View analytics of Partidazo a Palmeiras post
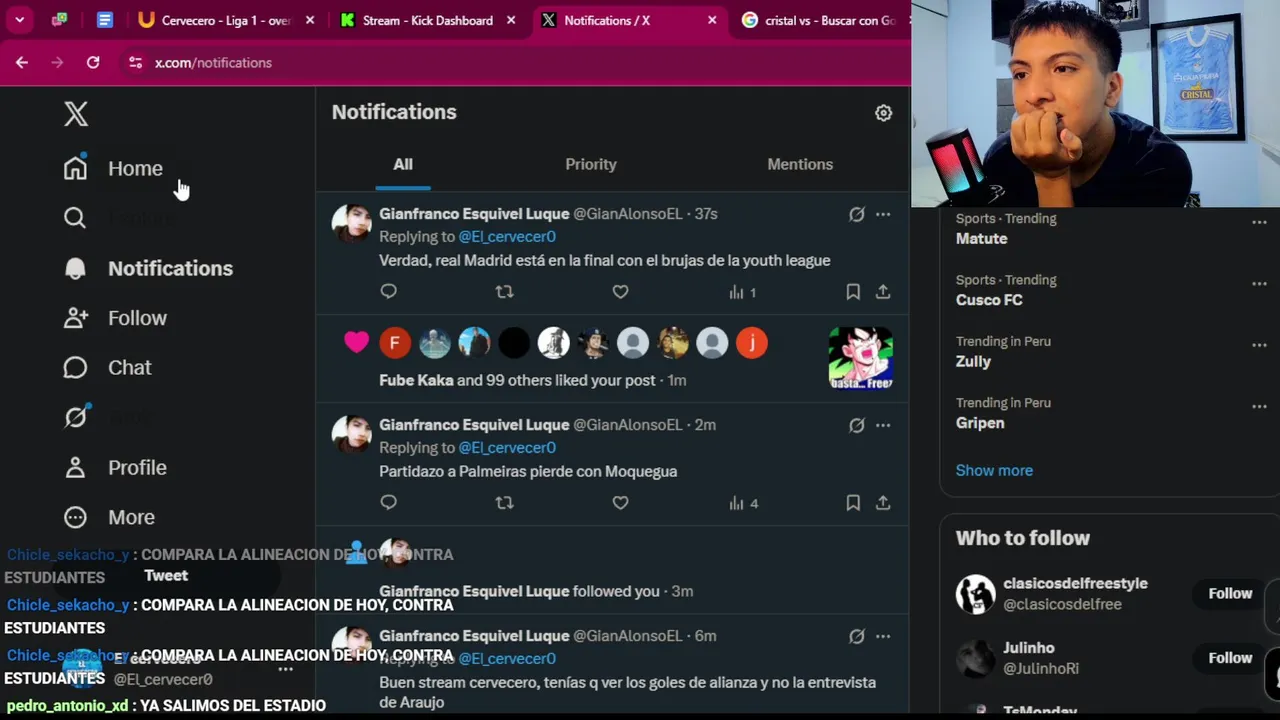This screenshot has height=720, width=1280. tap(743, 503)
